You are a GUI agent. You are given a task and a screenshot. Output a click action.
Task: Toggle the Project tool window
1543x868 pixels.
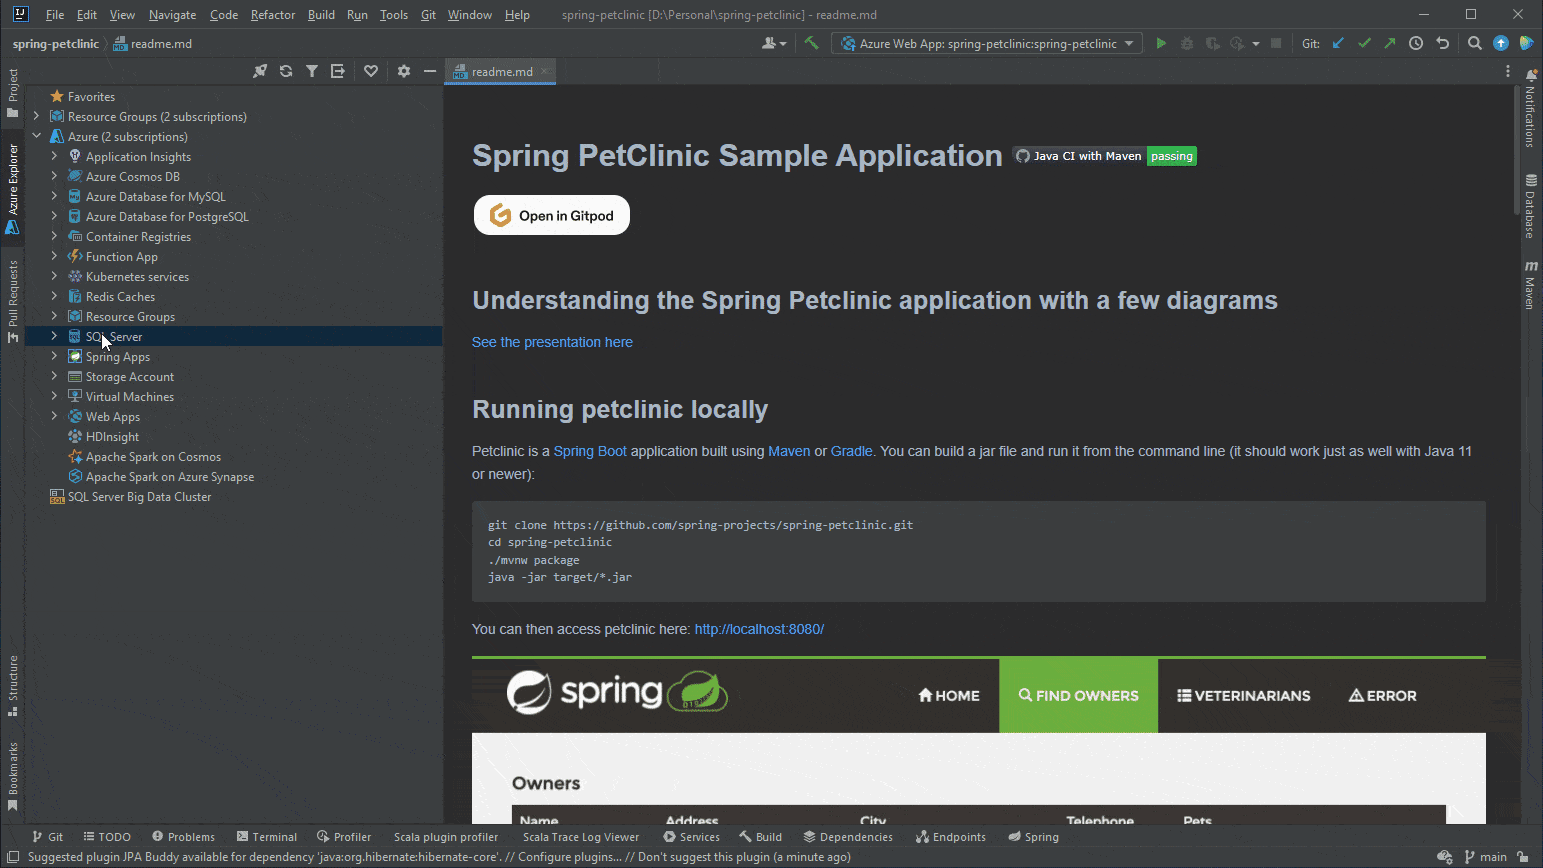[13, 92]
